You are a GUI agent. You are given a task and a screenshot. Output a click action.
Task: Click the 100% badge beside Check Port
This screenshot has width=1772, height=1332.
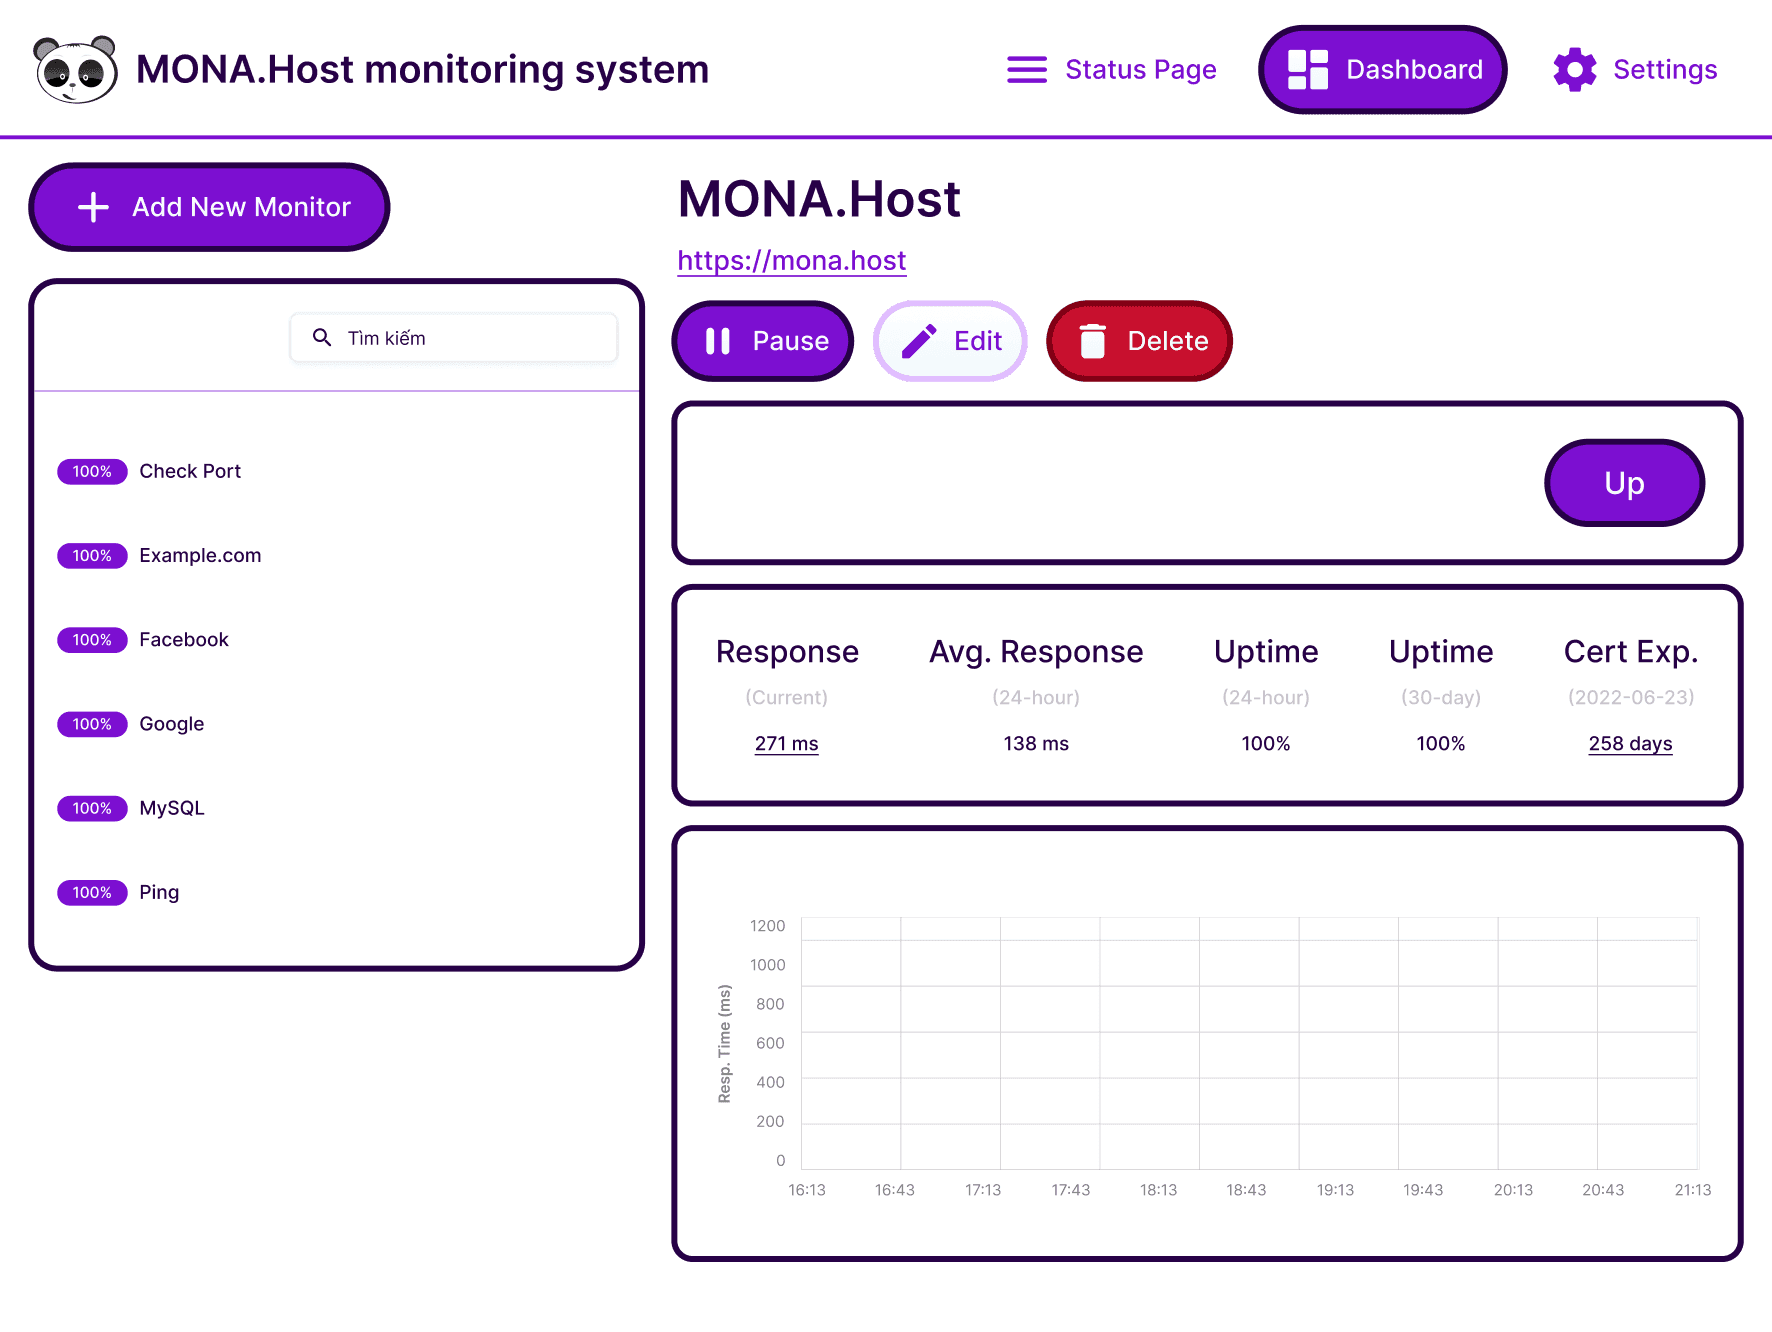92,471
